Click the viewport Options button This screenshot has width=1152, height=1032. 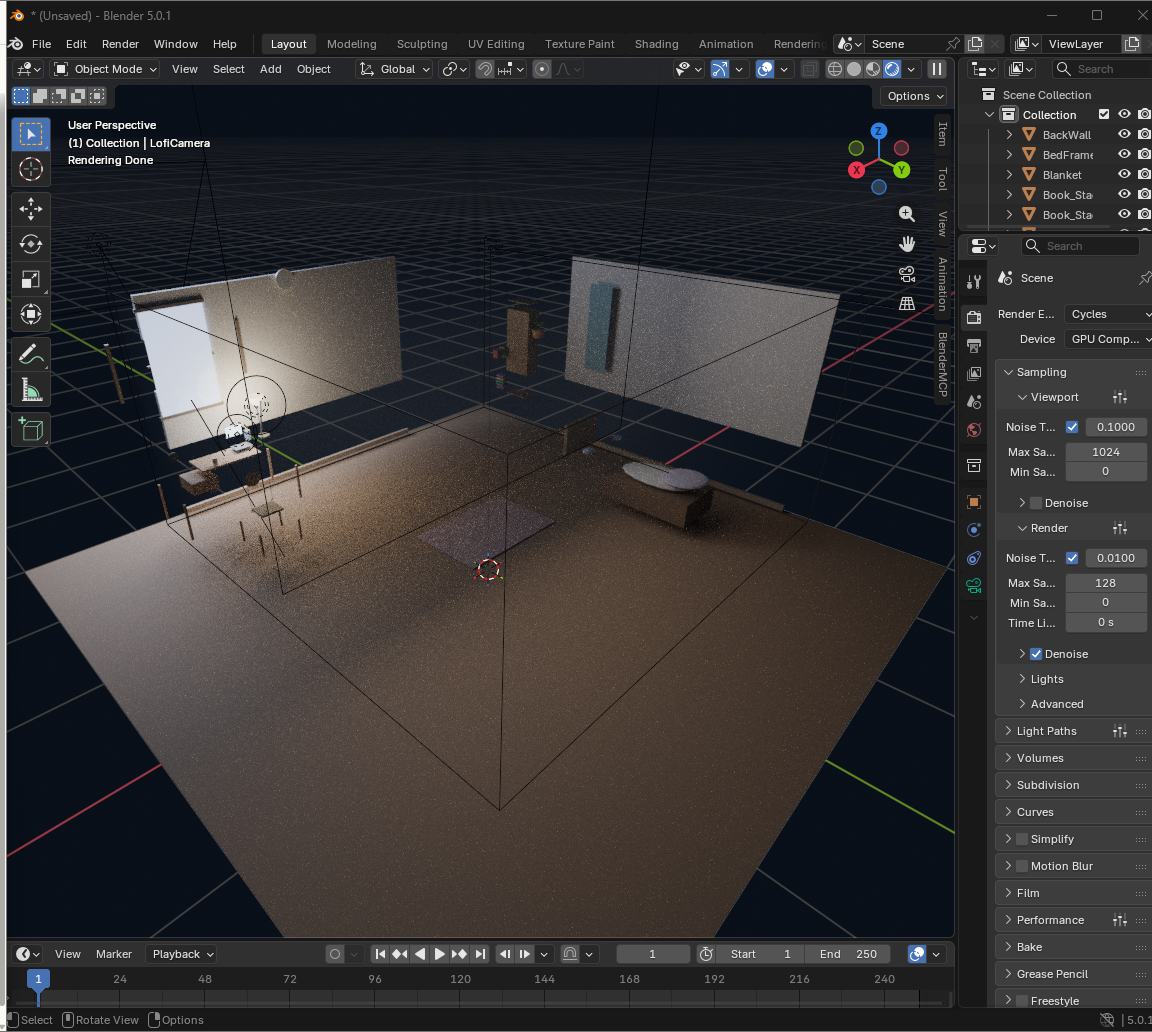click(915, 96)
